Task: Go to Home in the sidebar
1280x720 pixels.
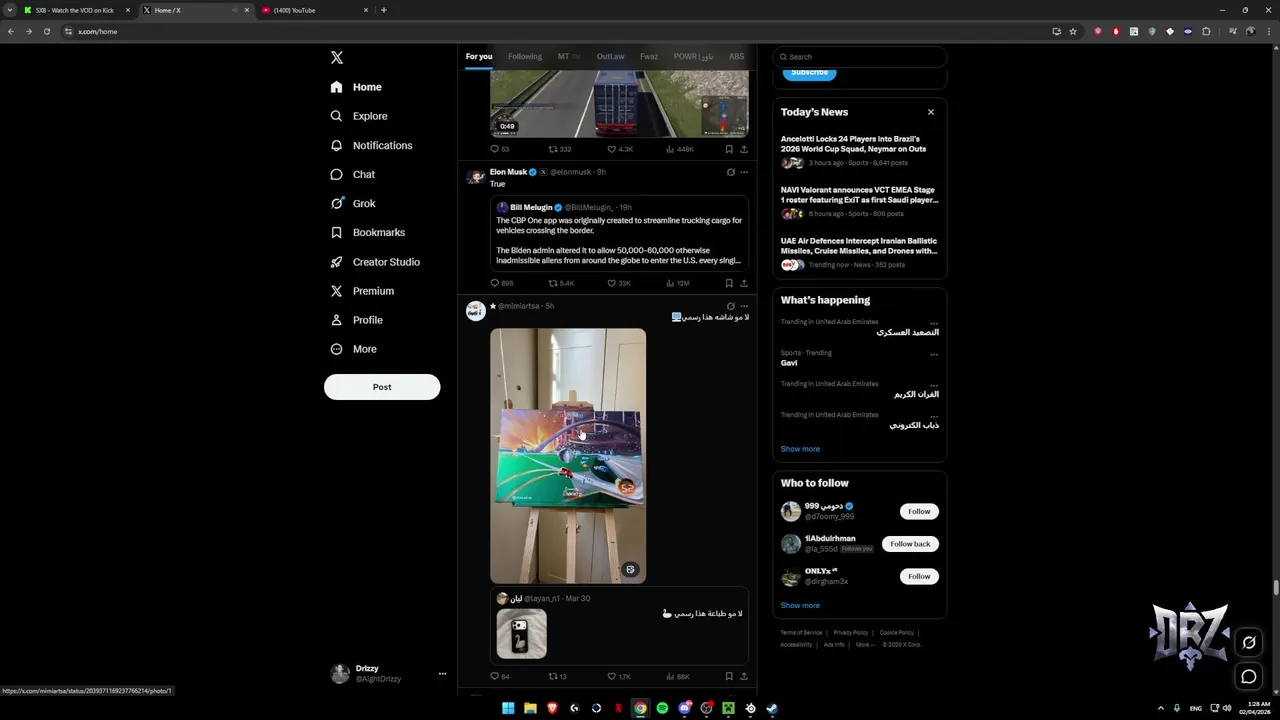Action: click(356, 87)
